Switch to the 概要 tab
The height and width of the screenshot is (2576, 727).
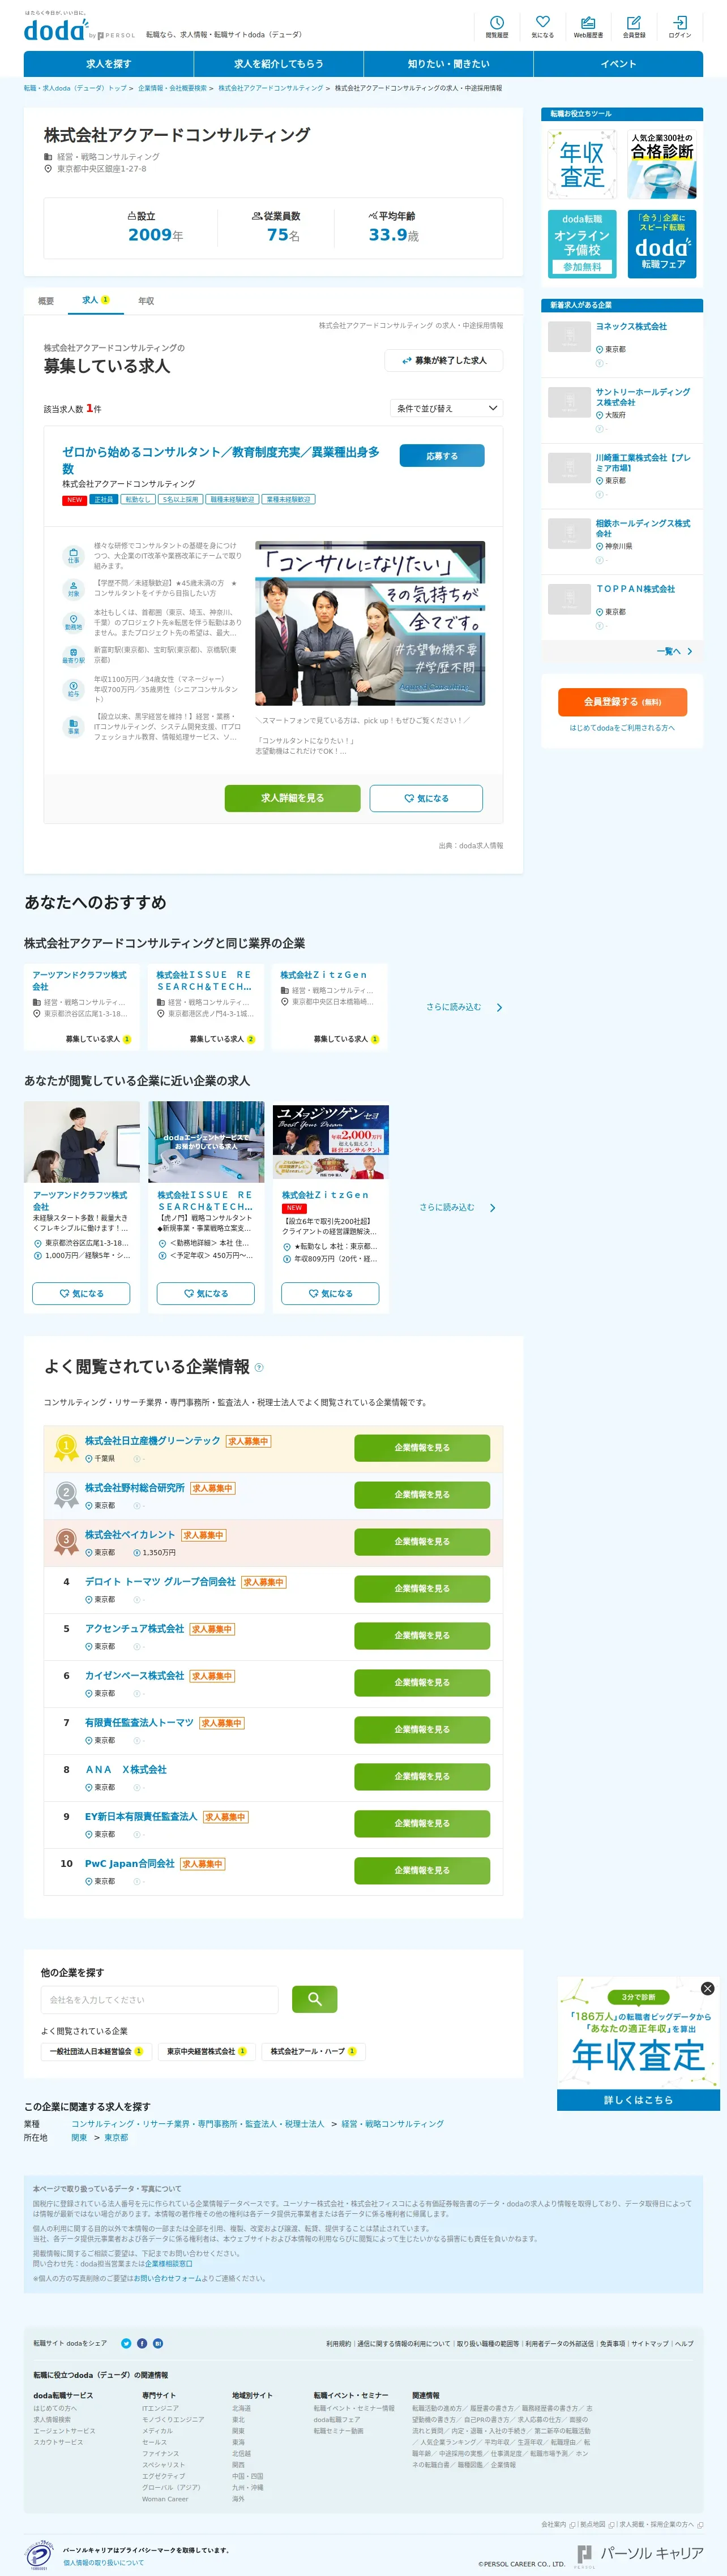point(46,301)
